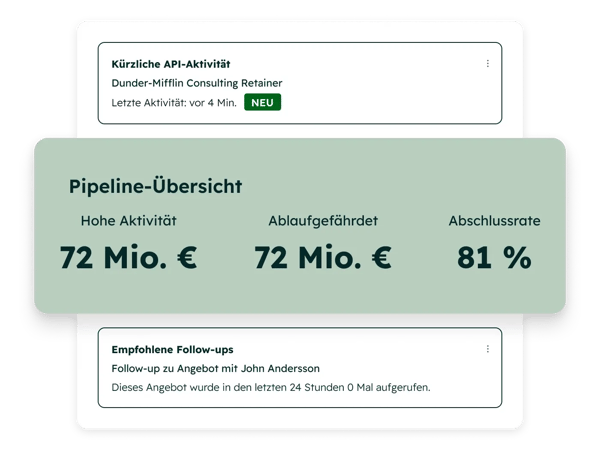Click the 72 Mio. € value under Ablaufgefährdet
The width and height of the screenshot is (600, 450).
pos(322,258)
